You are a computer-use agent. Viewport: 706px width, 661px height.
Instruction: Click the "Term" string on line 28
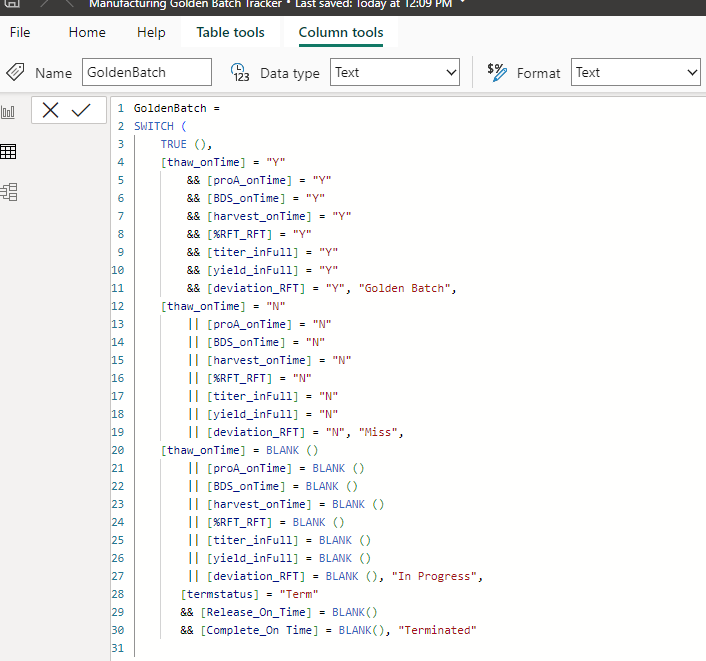(299, 594)
